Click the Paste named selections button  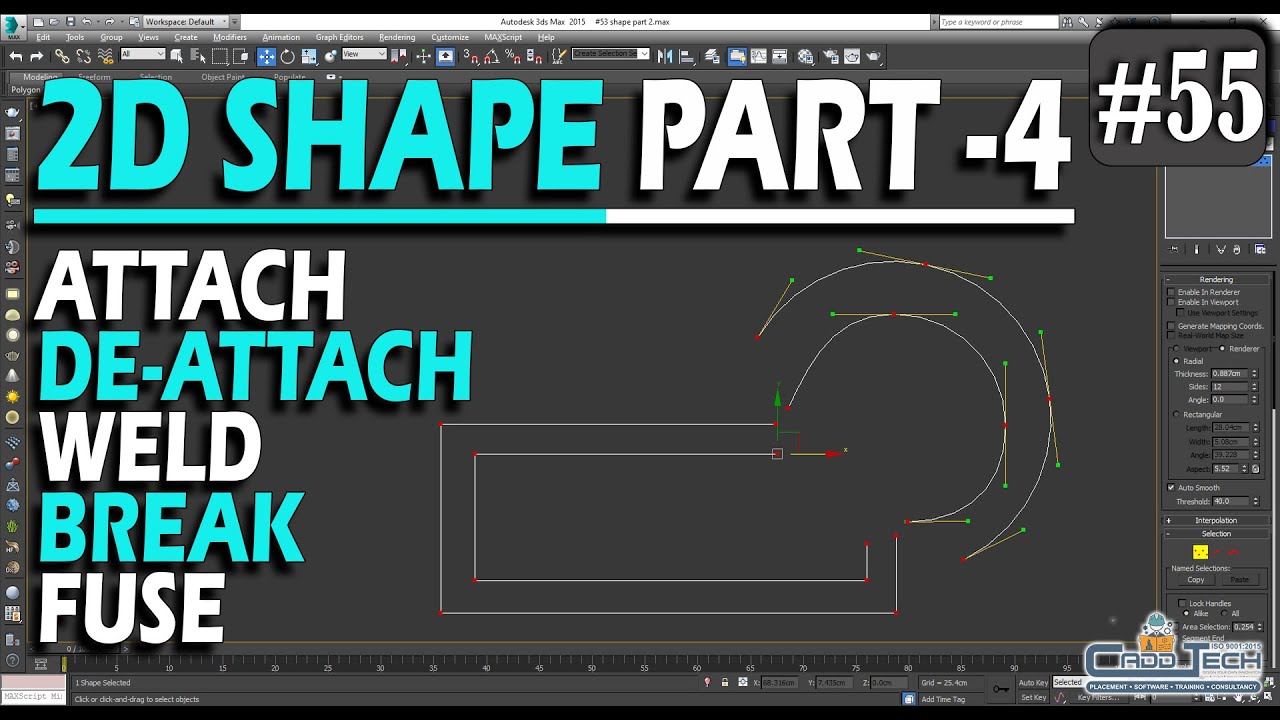[x=1240, y=579]
